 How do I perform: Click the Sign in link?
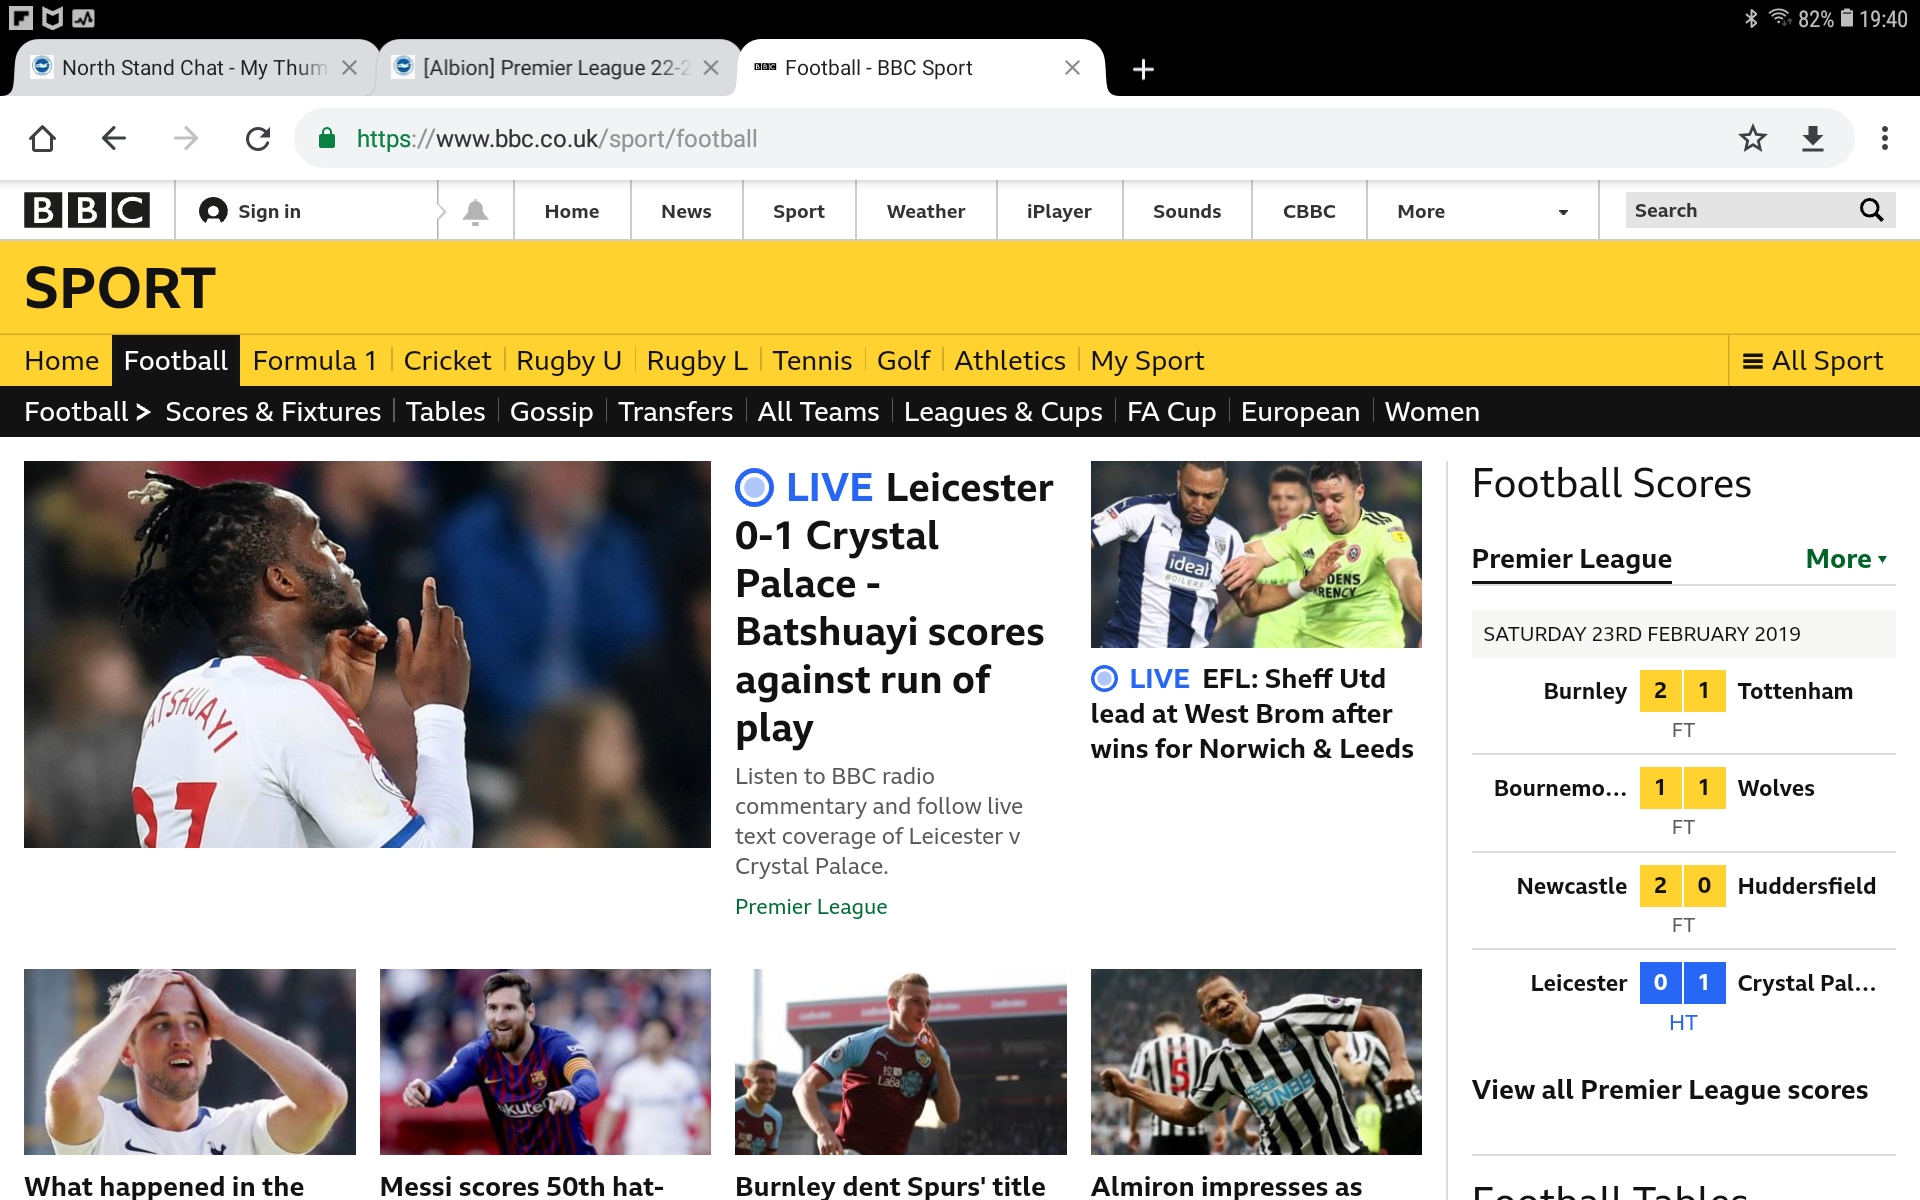(269, 211)
